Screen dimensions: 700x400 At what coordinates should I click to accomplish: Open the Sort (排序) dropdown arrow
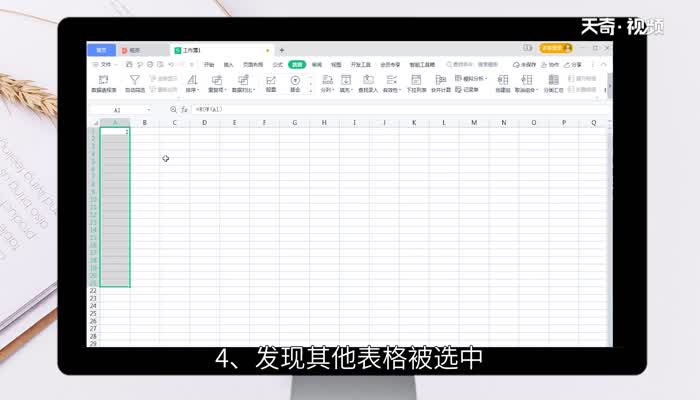(198, 90)
